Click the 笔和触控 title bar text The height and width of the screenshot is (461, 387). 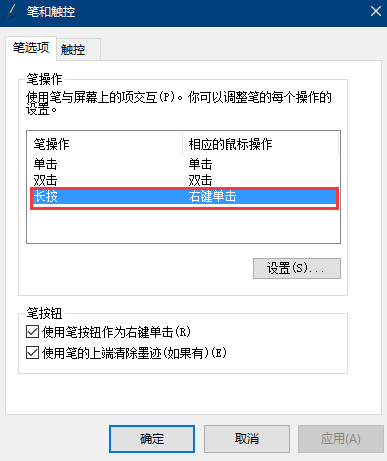click(51, 12)
